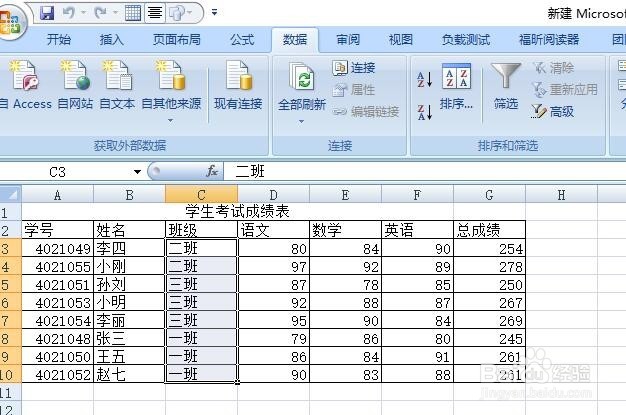Click 重新应用 reapply filter
The height and width of the screenshot is (415, 626).
(565, 89)
